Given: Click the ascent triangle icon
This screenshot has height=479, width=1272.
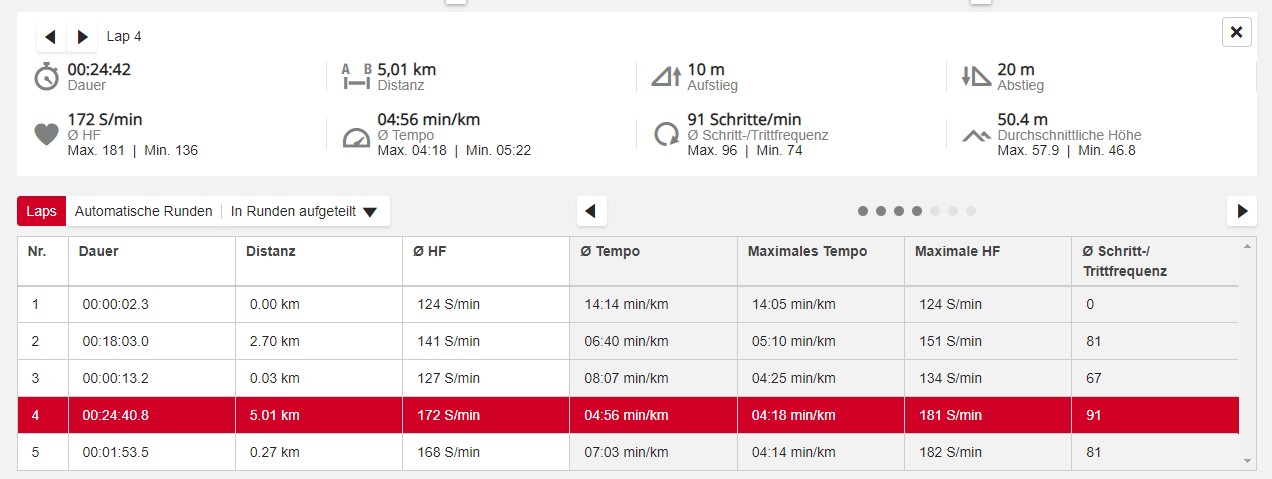Looking at the screenshot, I should tap(665, 77).
